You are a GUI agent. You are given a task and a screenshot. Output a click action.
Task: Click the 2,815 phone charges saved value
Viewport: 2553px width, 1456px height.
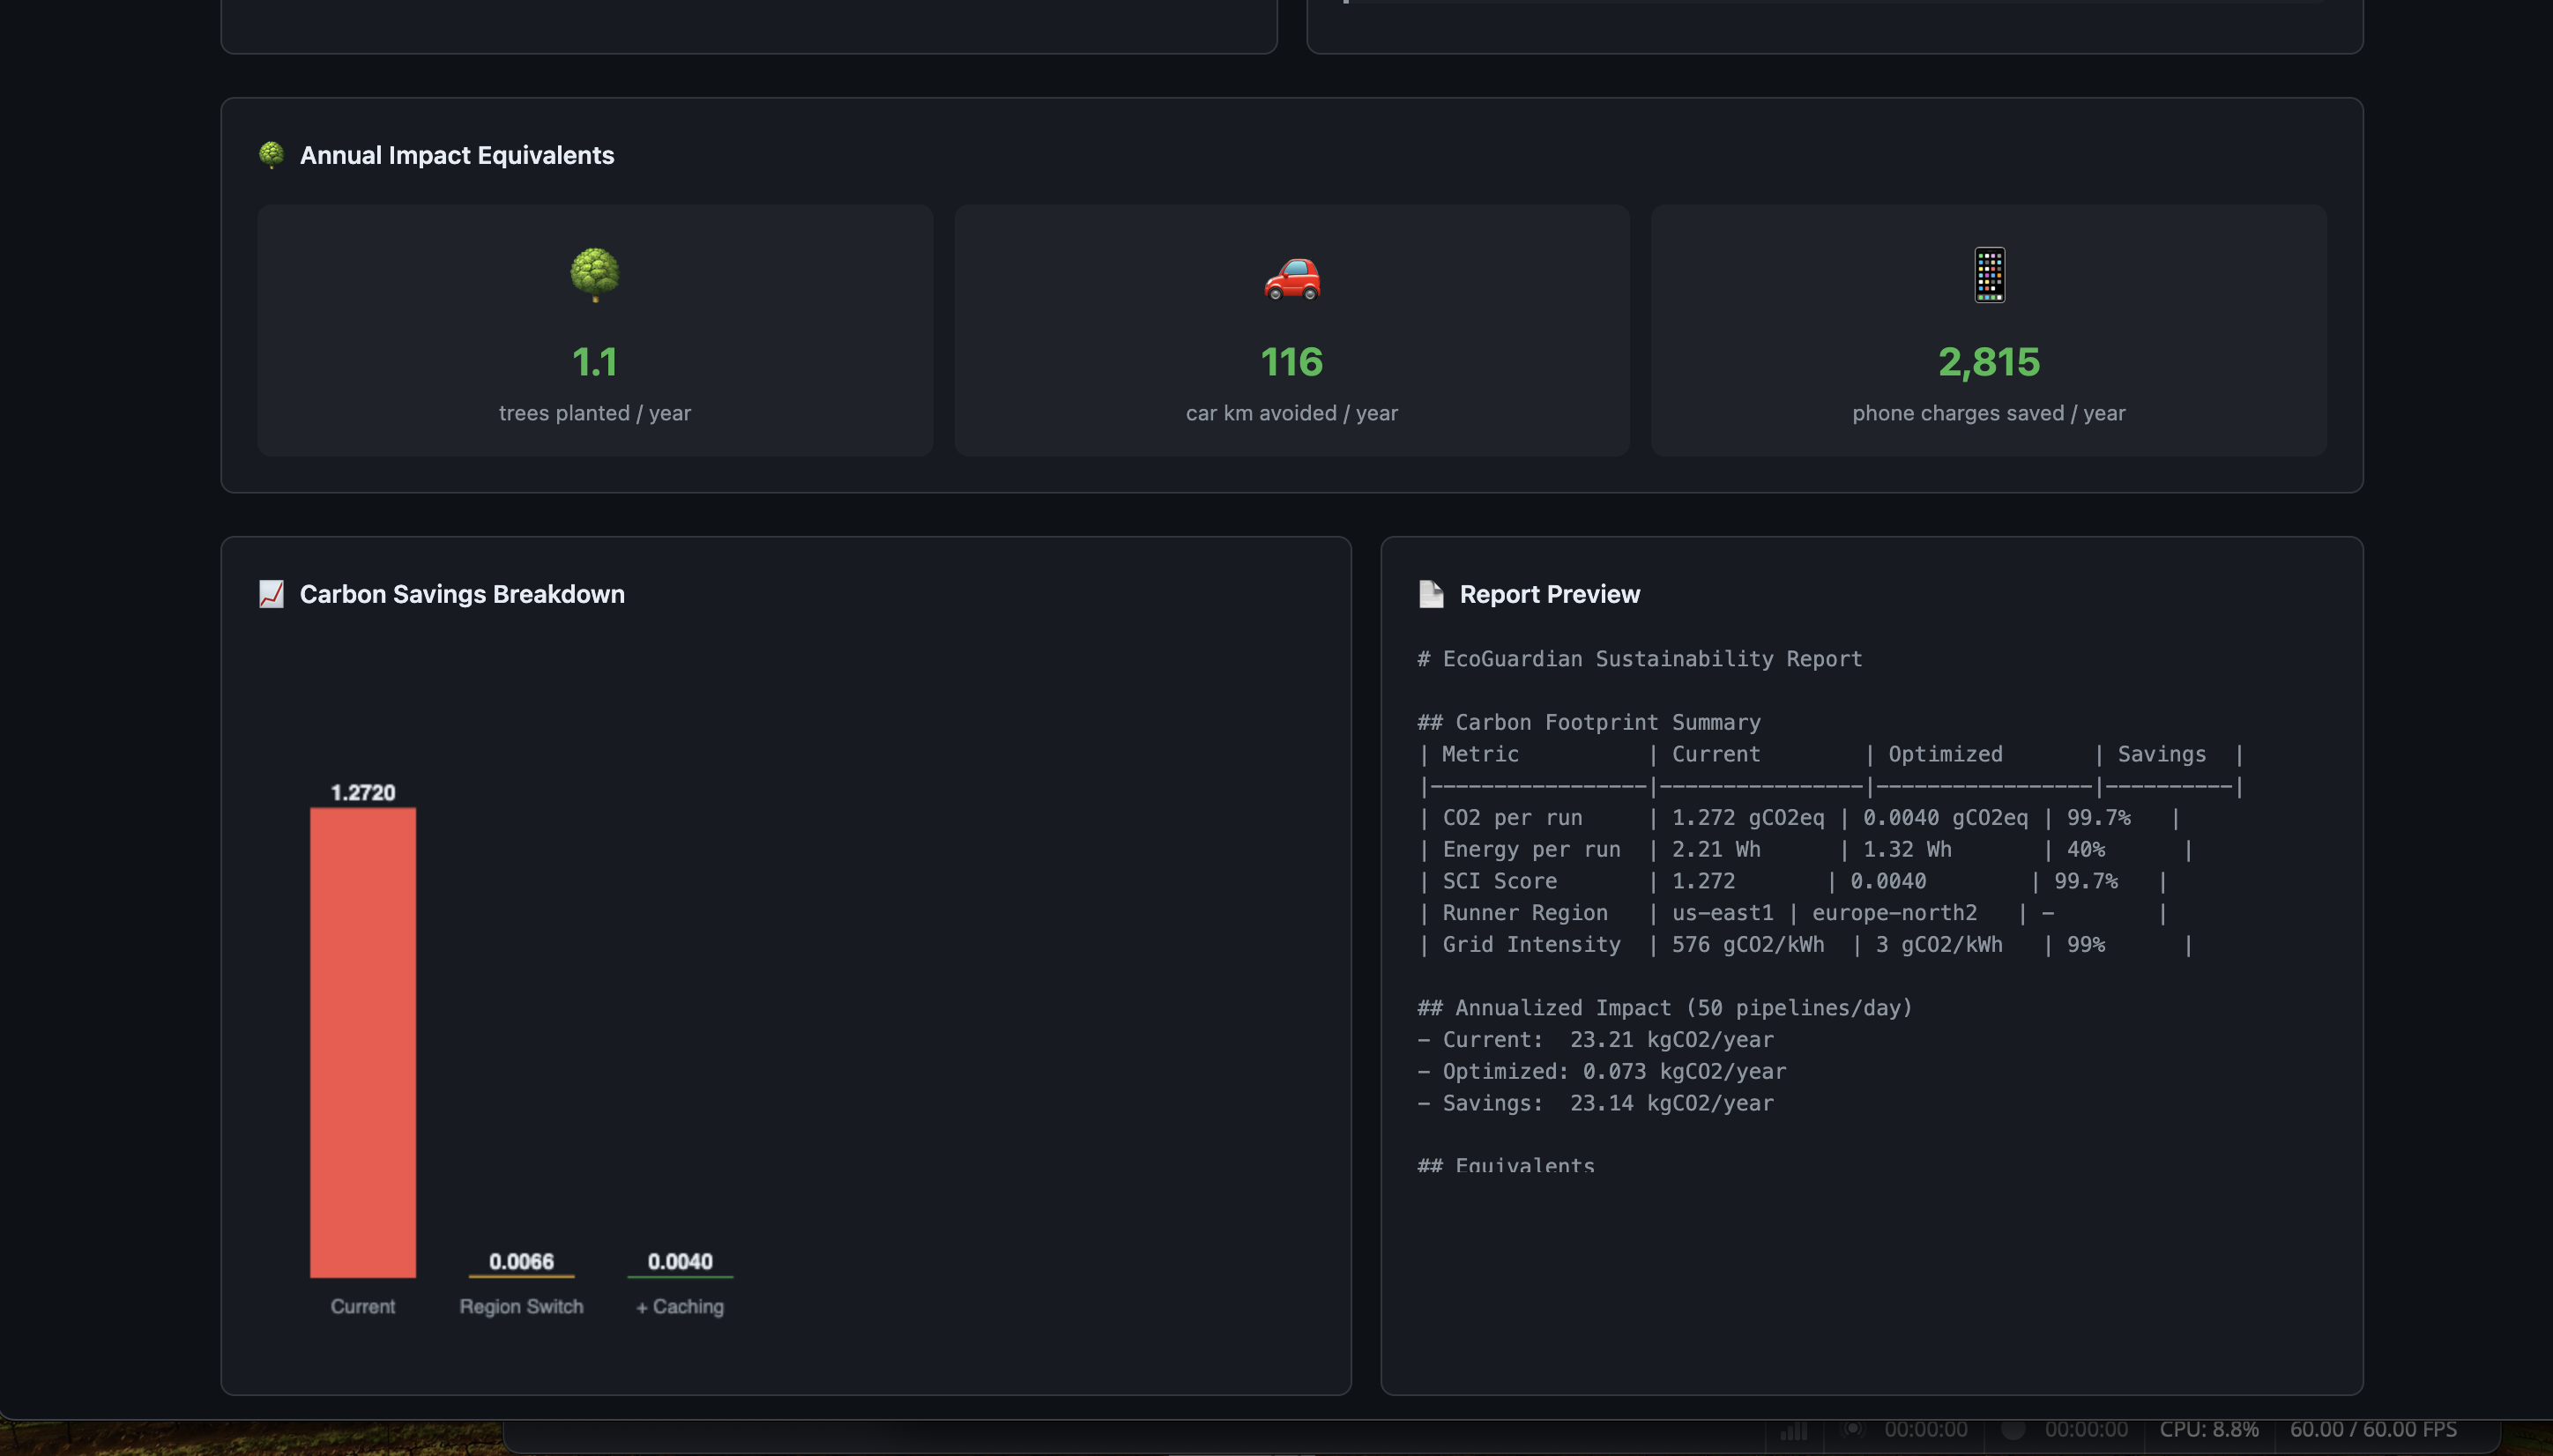(1988, 362)
